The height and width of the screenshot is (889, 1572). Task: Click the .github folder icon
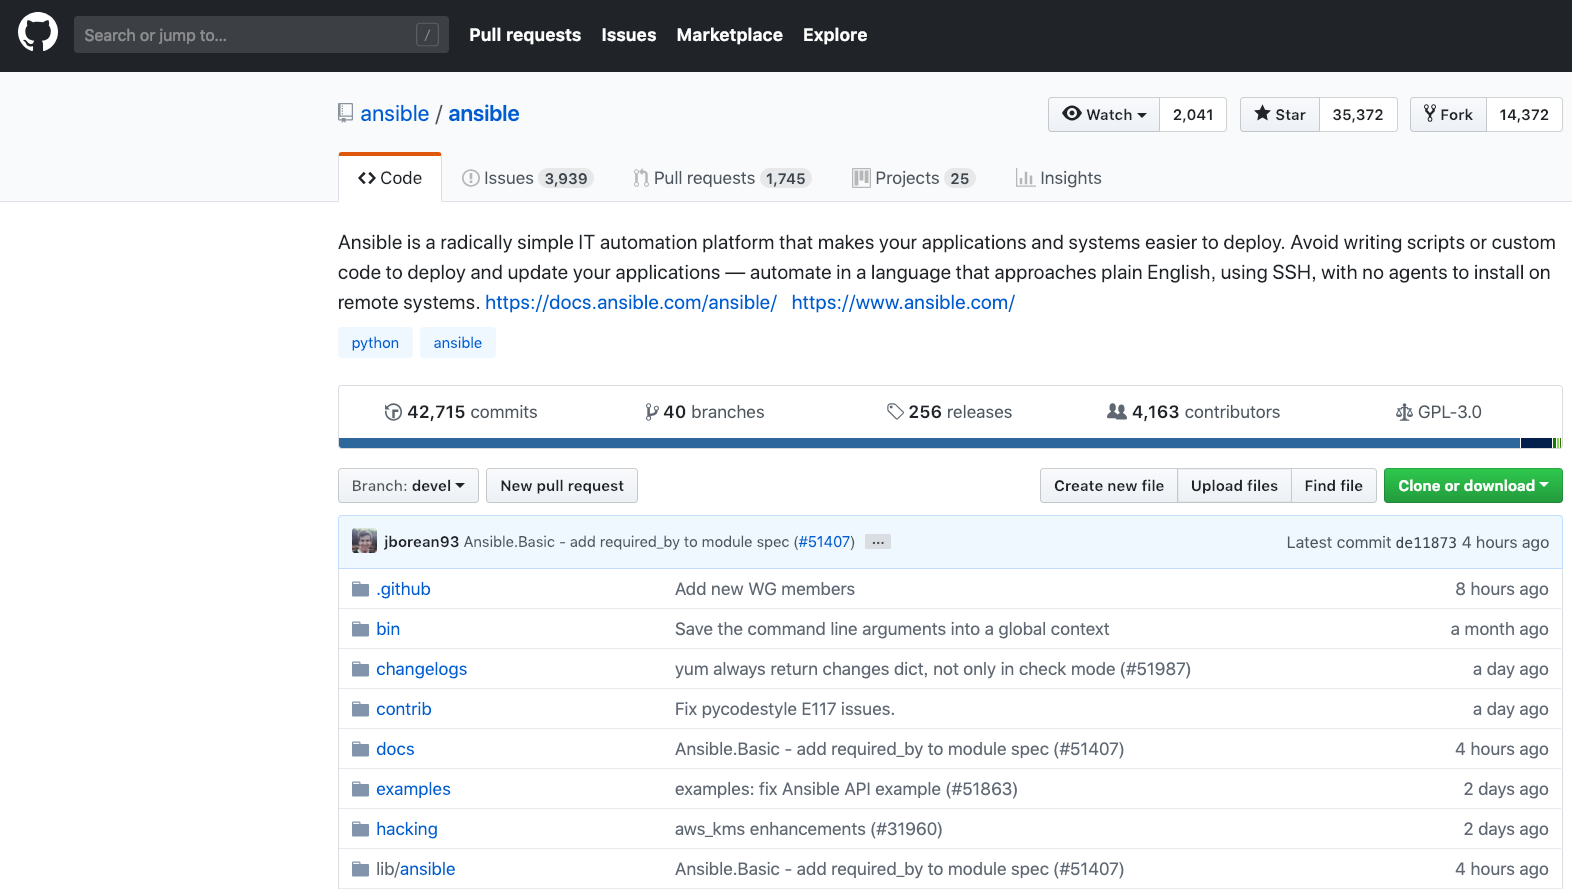pos(361,589)
